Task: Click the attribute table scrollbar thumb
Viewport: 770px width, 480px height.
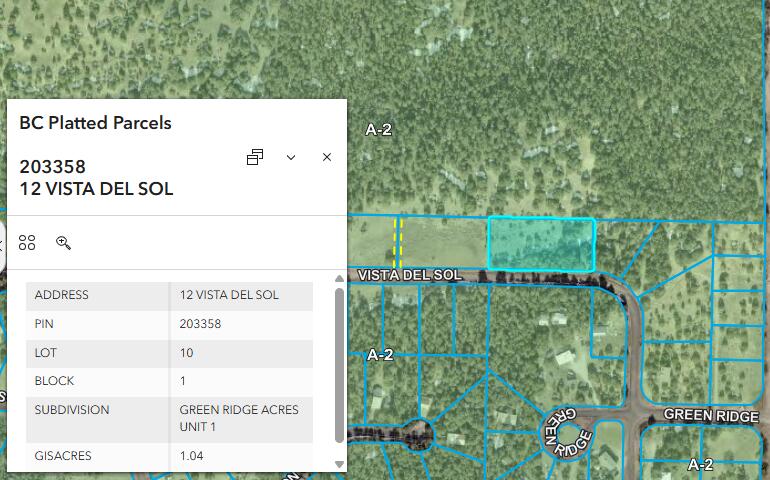Action: [339, 365]
